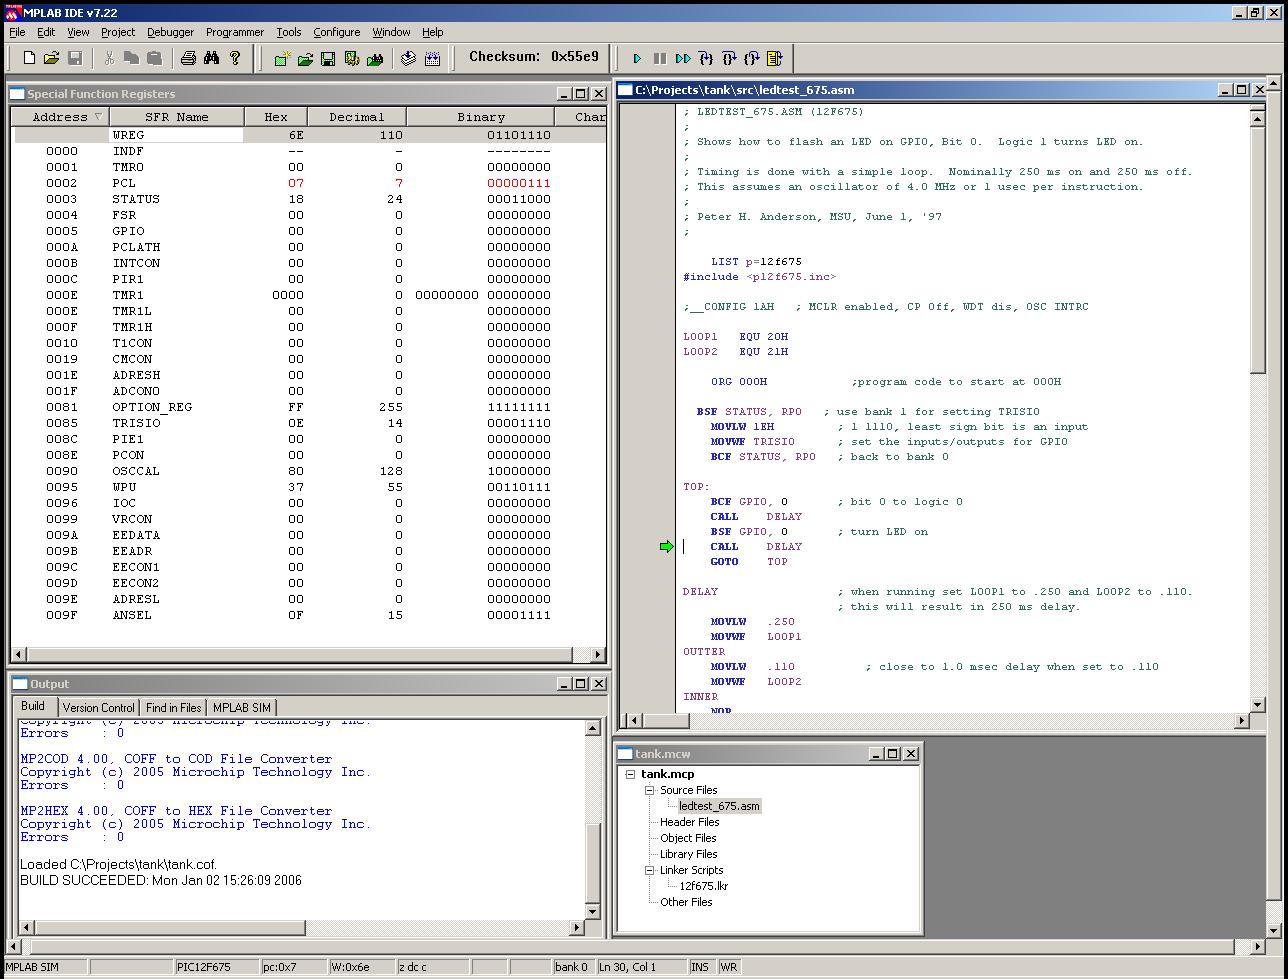1288x979 pixels.
Task: Click the Save Workspace toolbar icon
Action: [x=328, y=59]
